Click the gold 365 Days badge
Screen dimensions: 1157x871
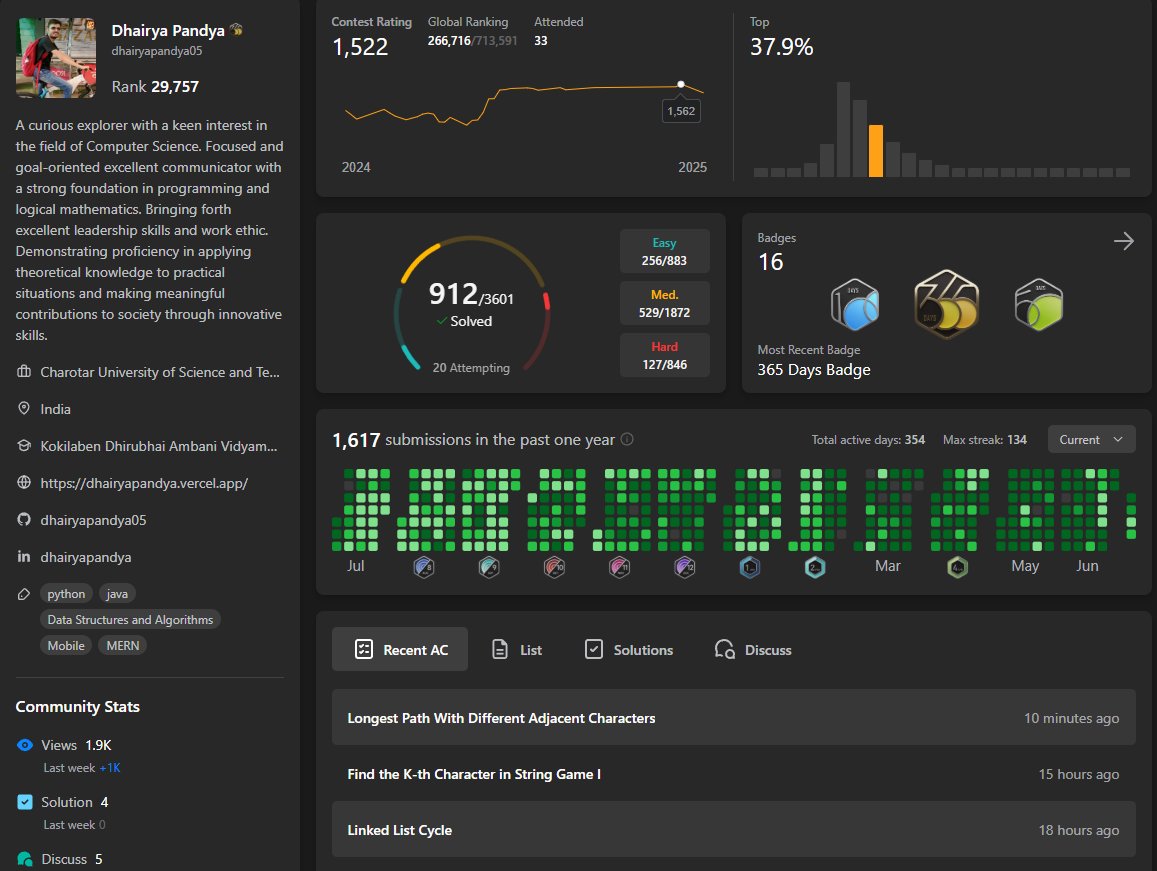click(x=947, y=304)
